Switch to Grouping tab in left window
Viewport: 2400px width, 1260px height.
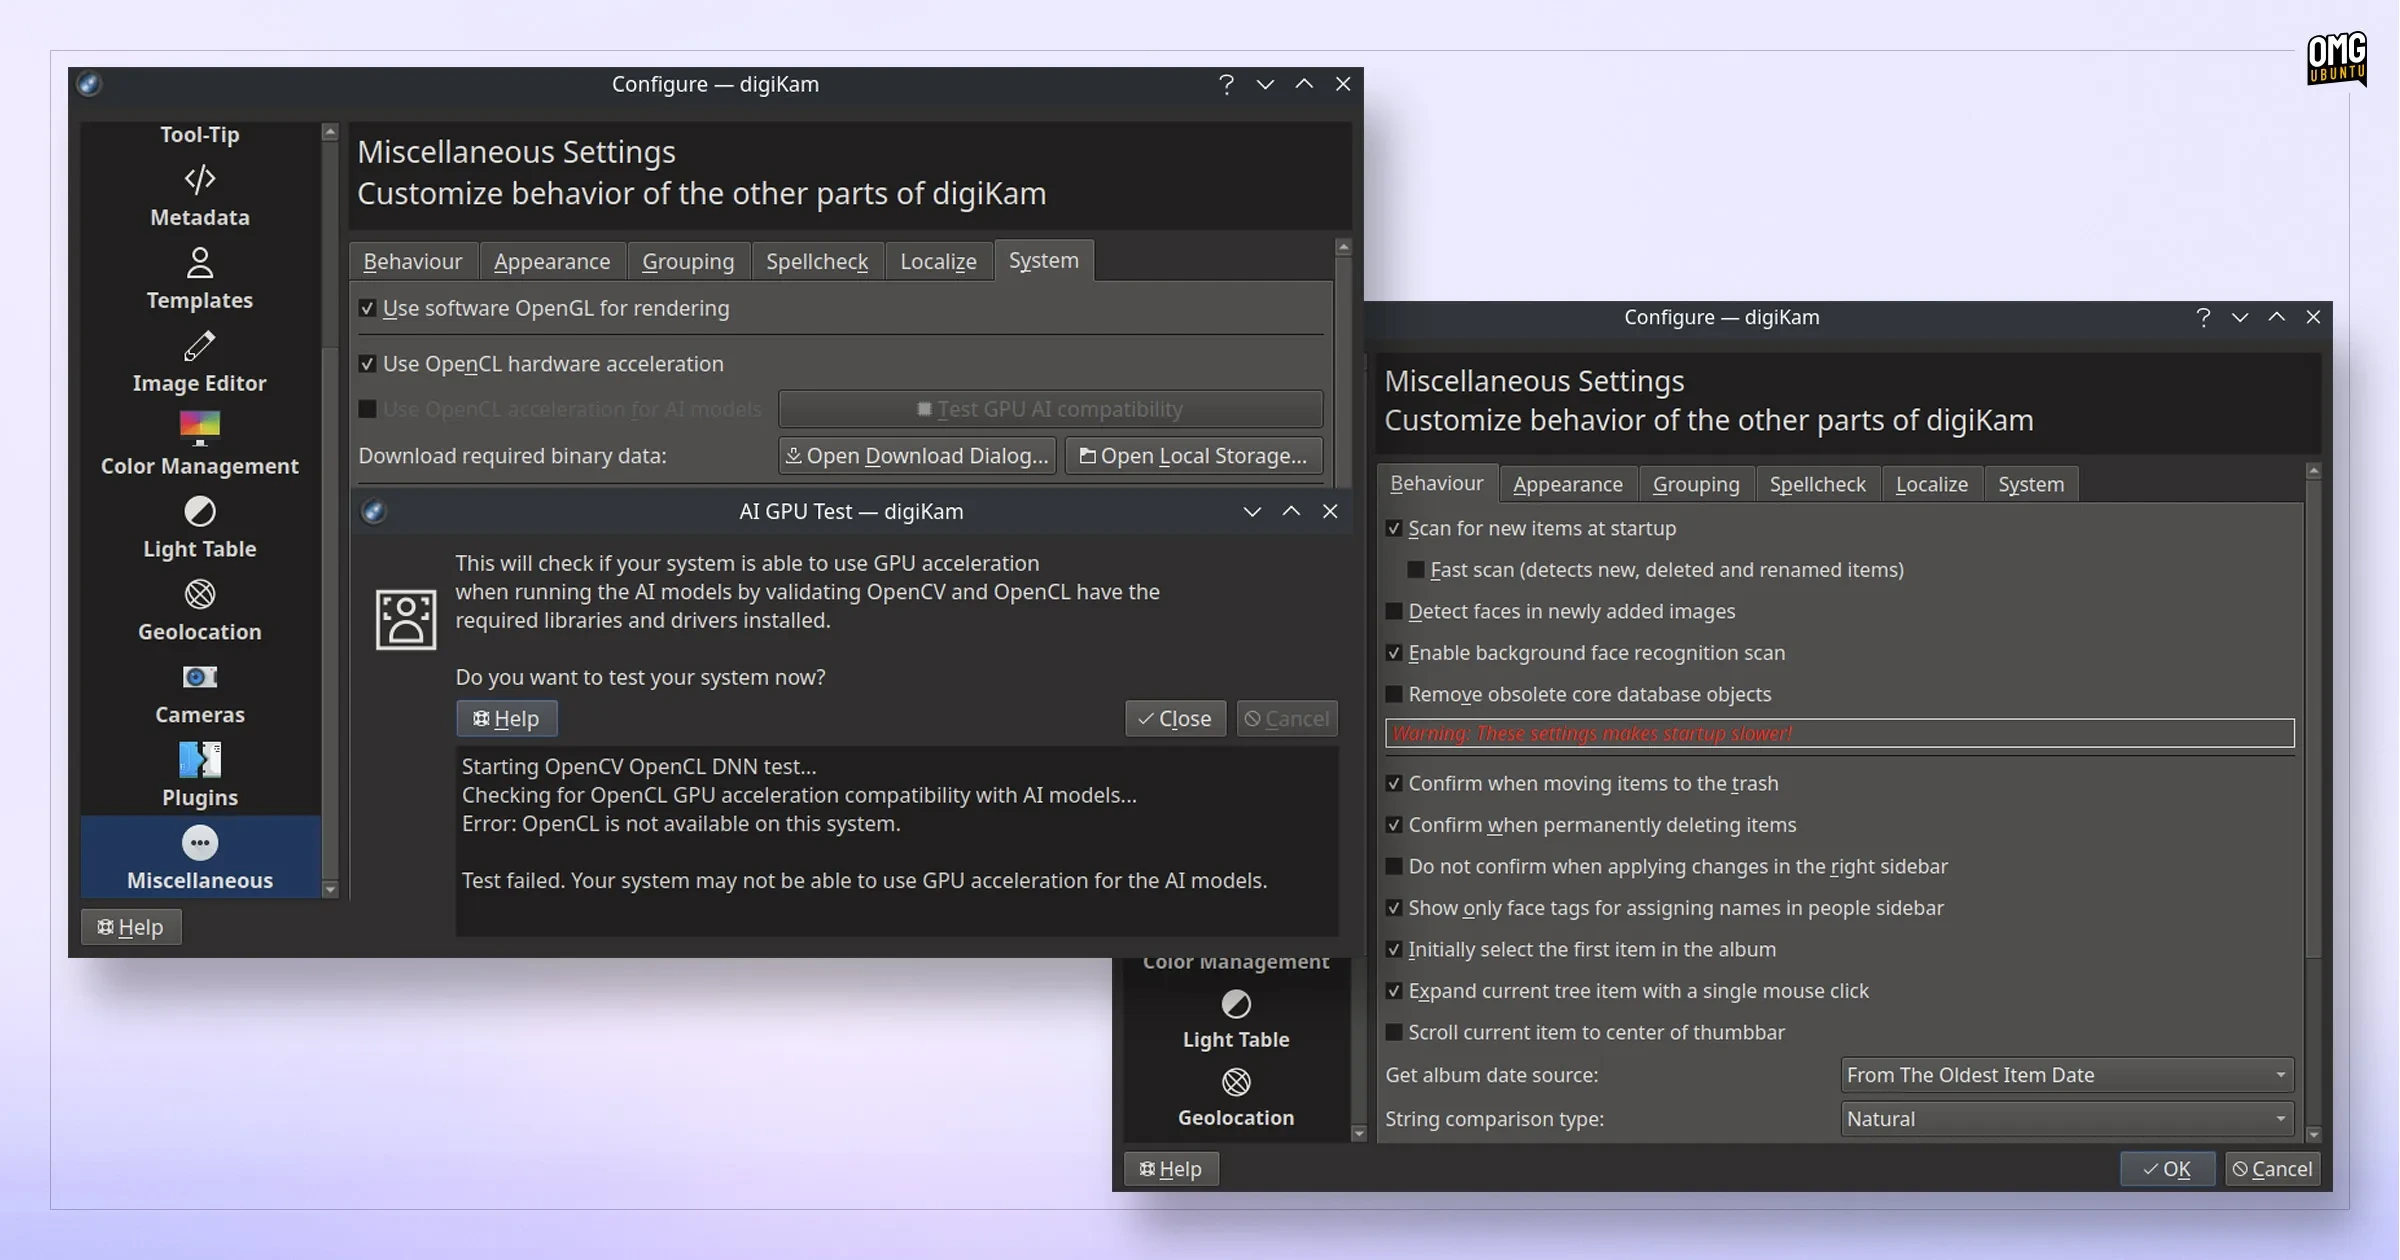pyautogui.click(x=688, y=261)
